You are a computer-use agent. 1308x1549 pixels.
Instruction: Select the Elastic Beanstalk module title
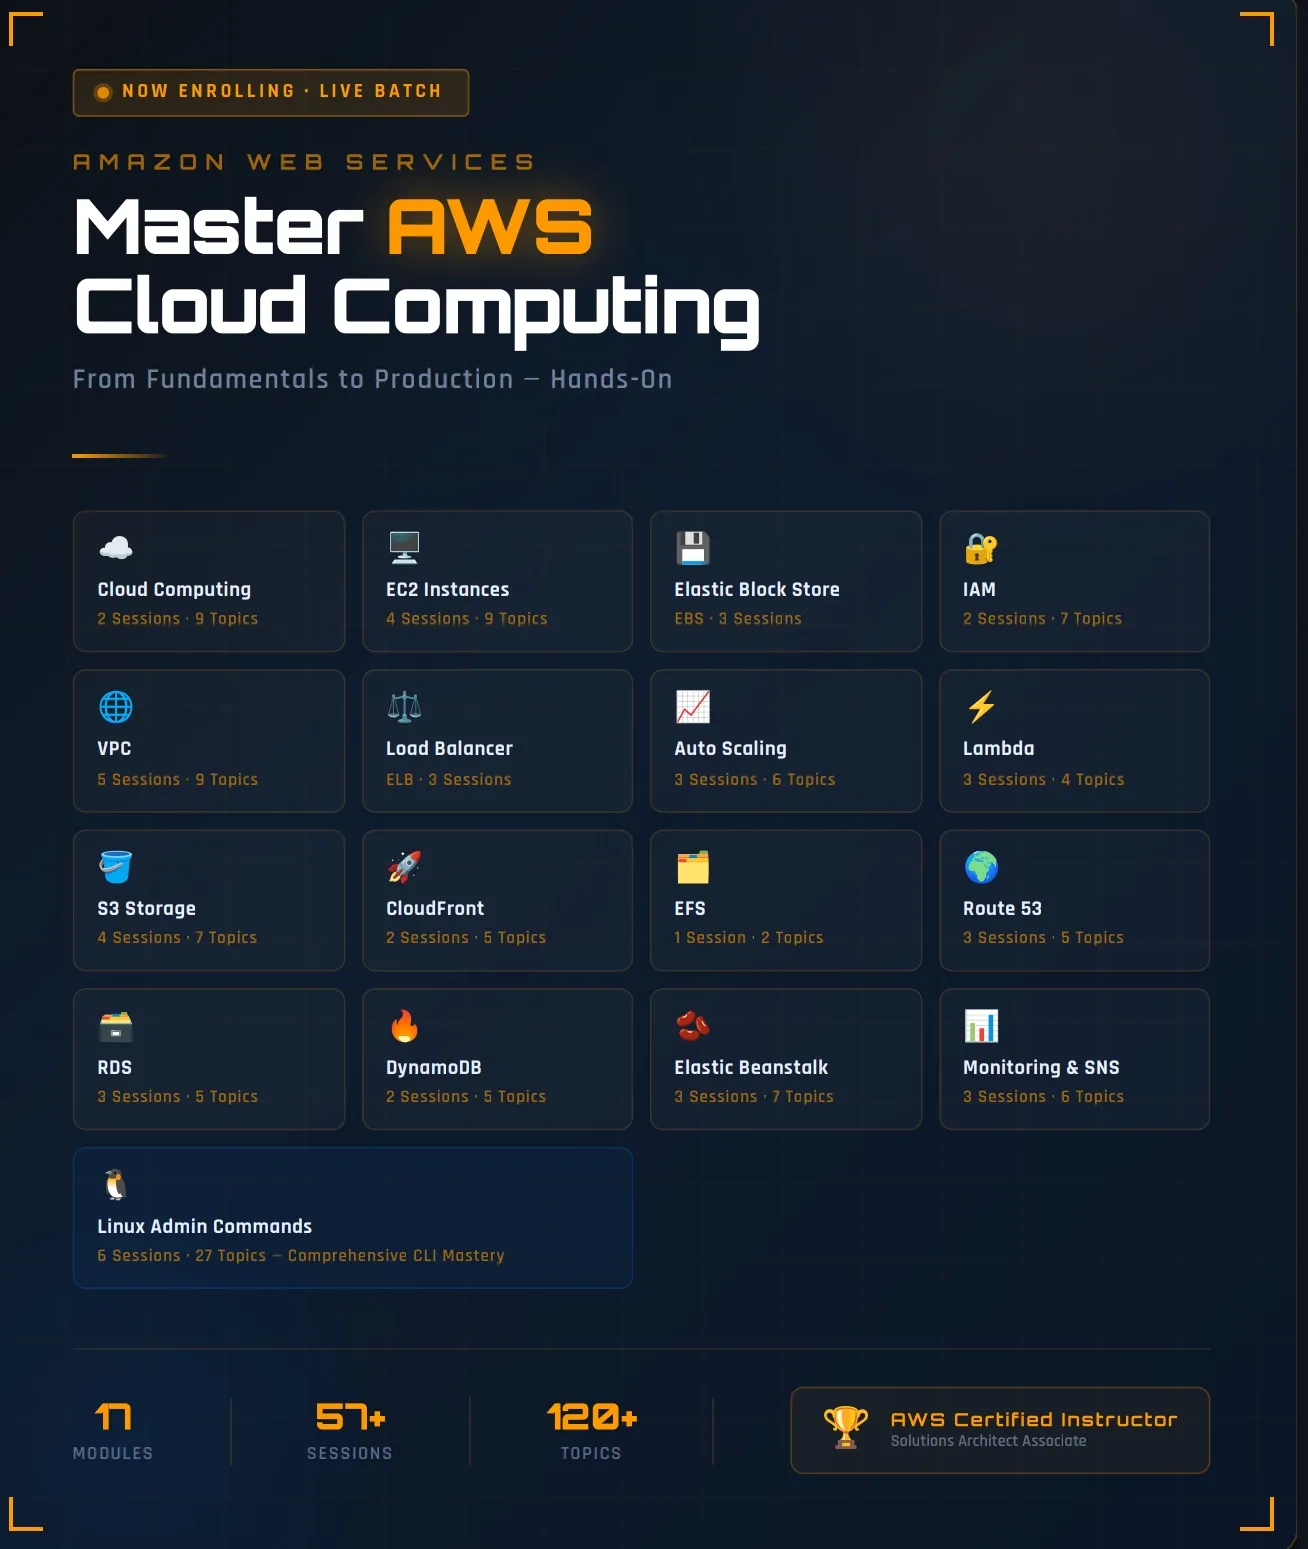(751, 1068)
